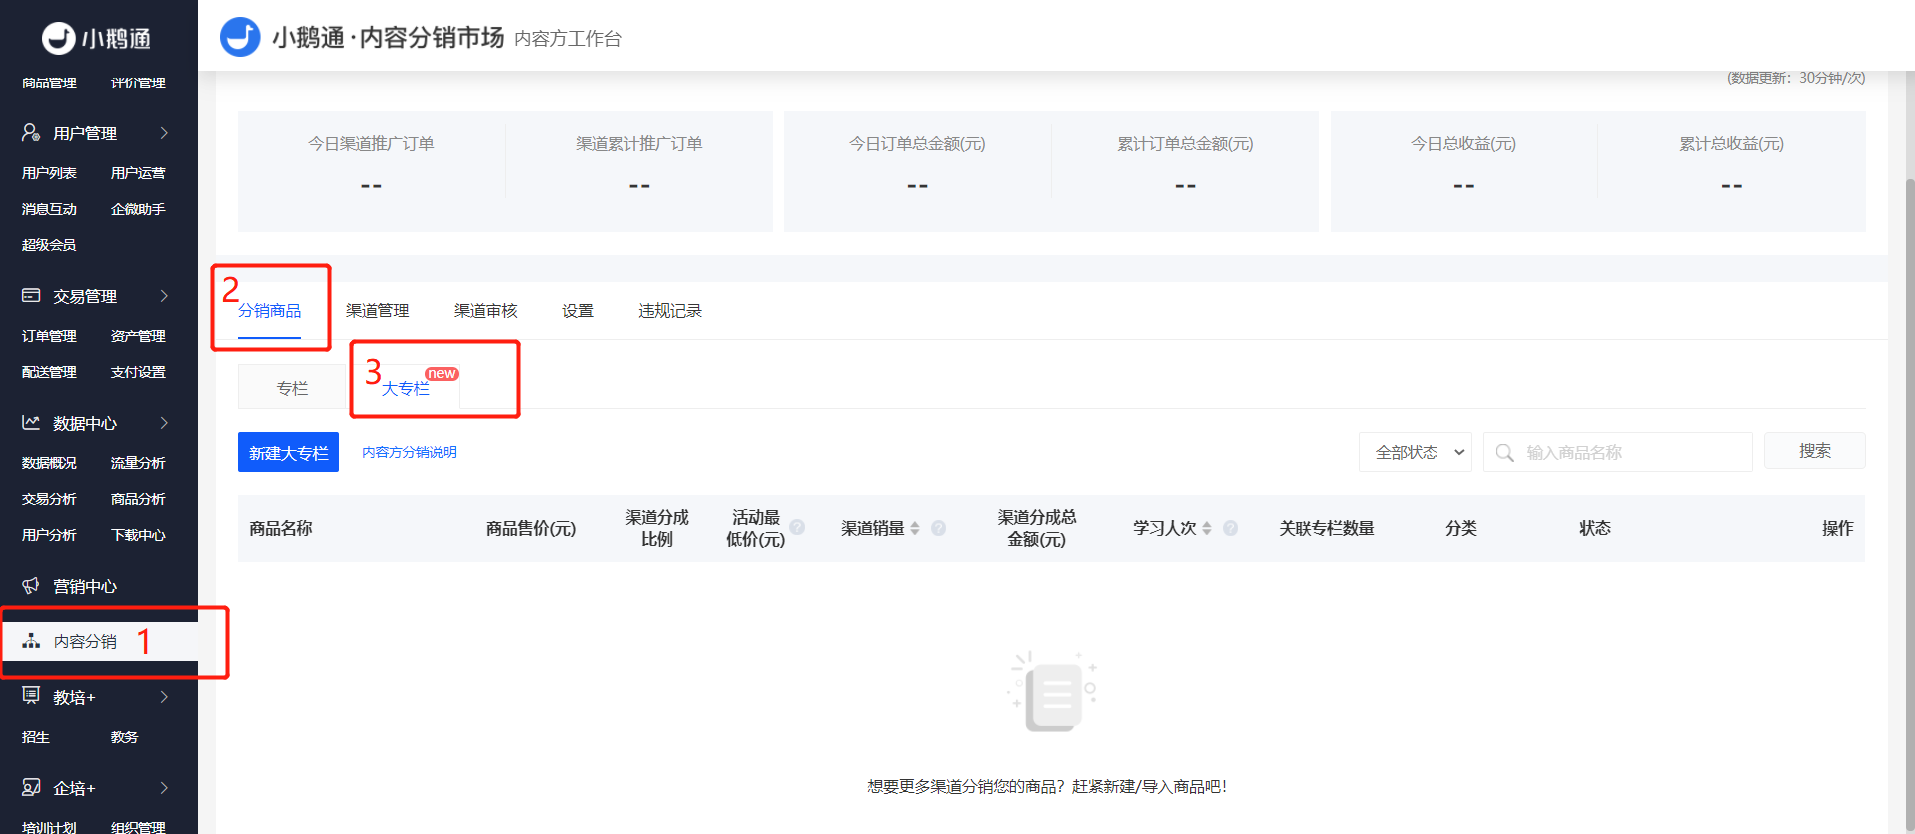Click the 交易管理 card icon
The width and height of the screenshot is (1915, 834).
pos(31,296)
